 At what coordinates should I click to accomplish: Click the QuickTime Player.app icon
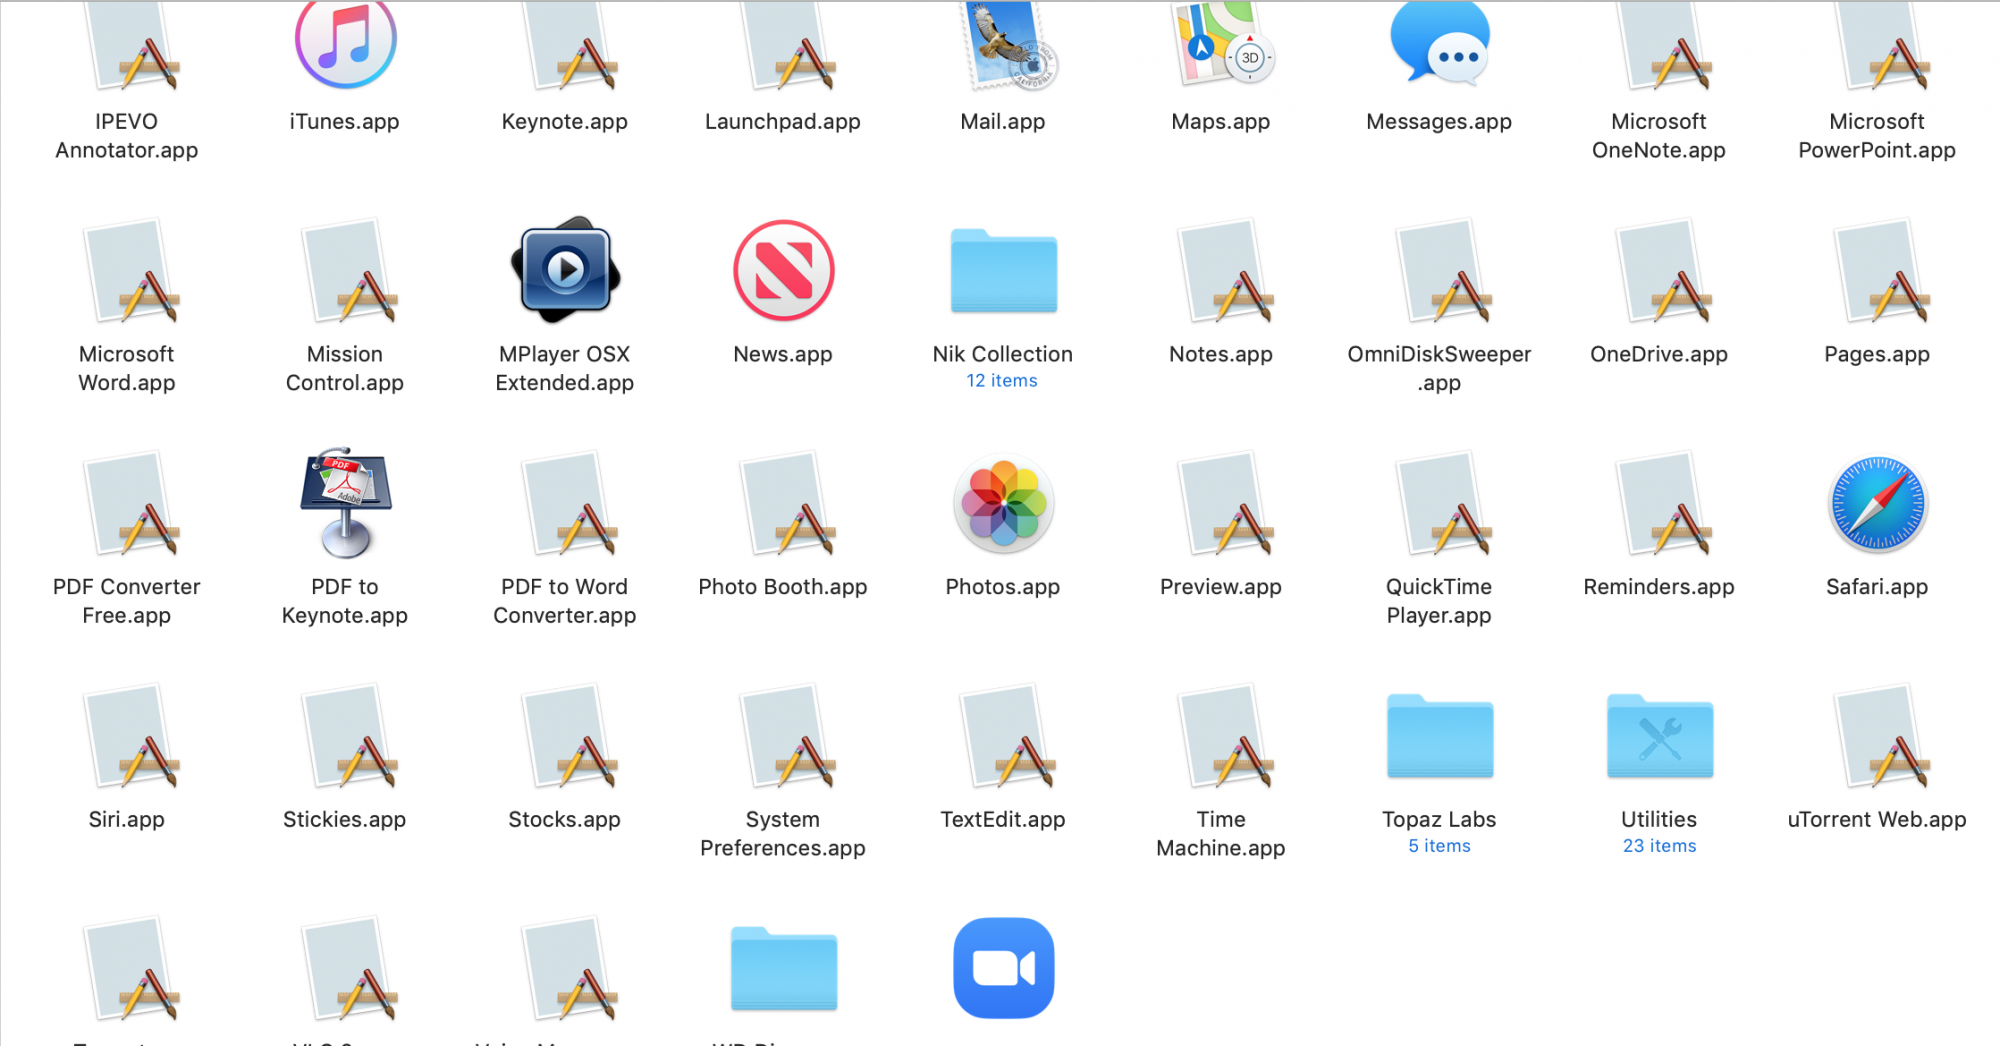1444,504
